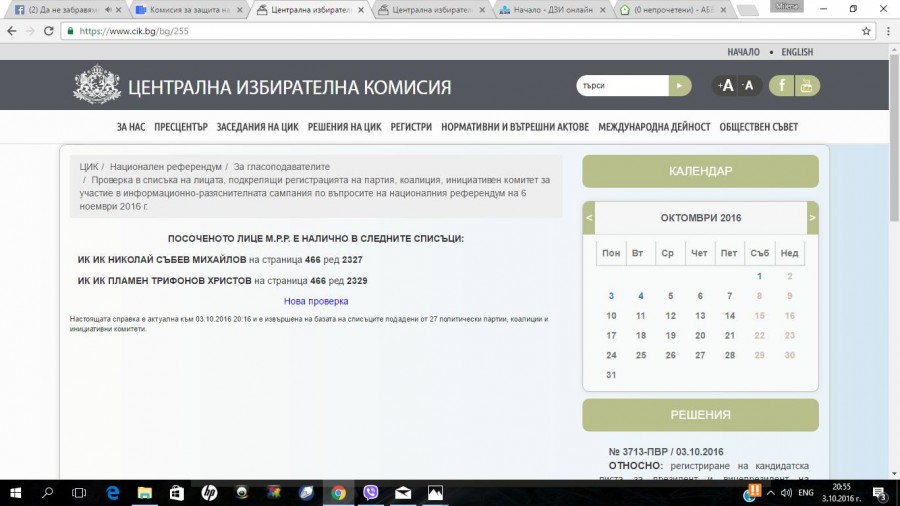900x506 pixels.
Task: Go to next month in calendar
Action: [x=812, y=217]
